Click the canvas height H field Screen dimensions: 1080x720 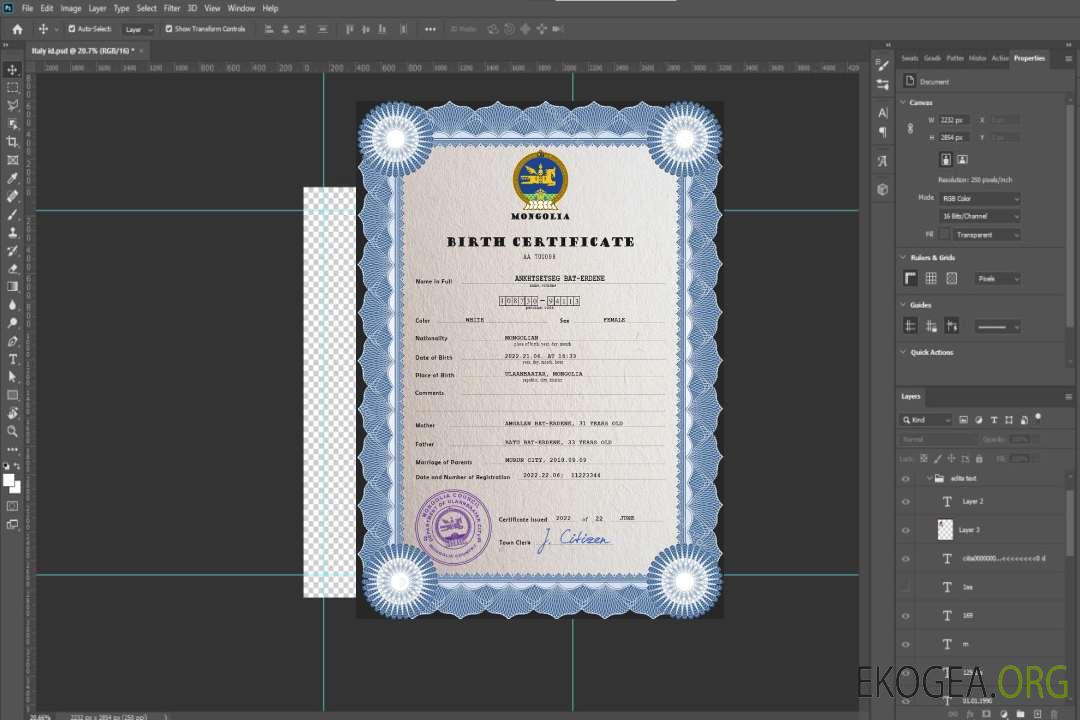[x=955, y=138]
